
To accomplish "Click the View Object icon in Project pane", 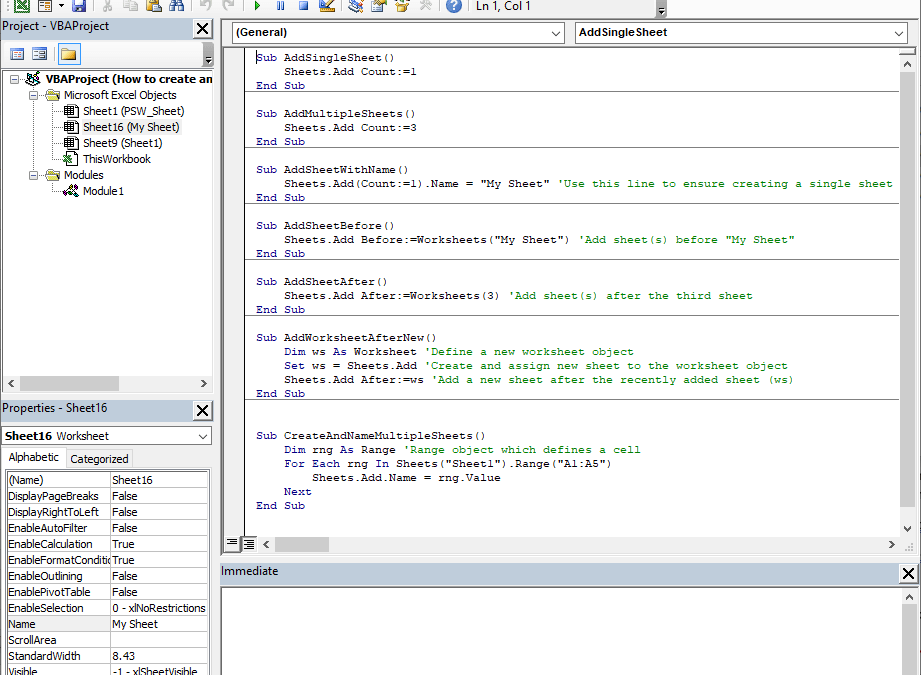I will 39,54.
